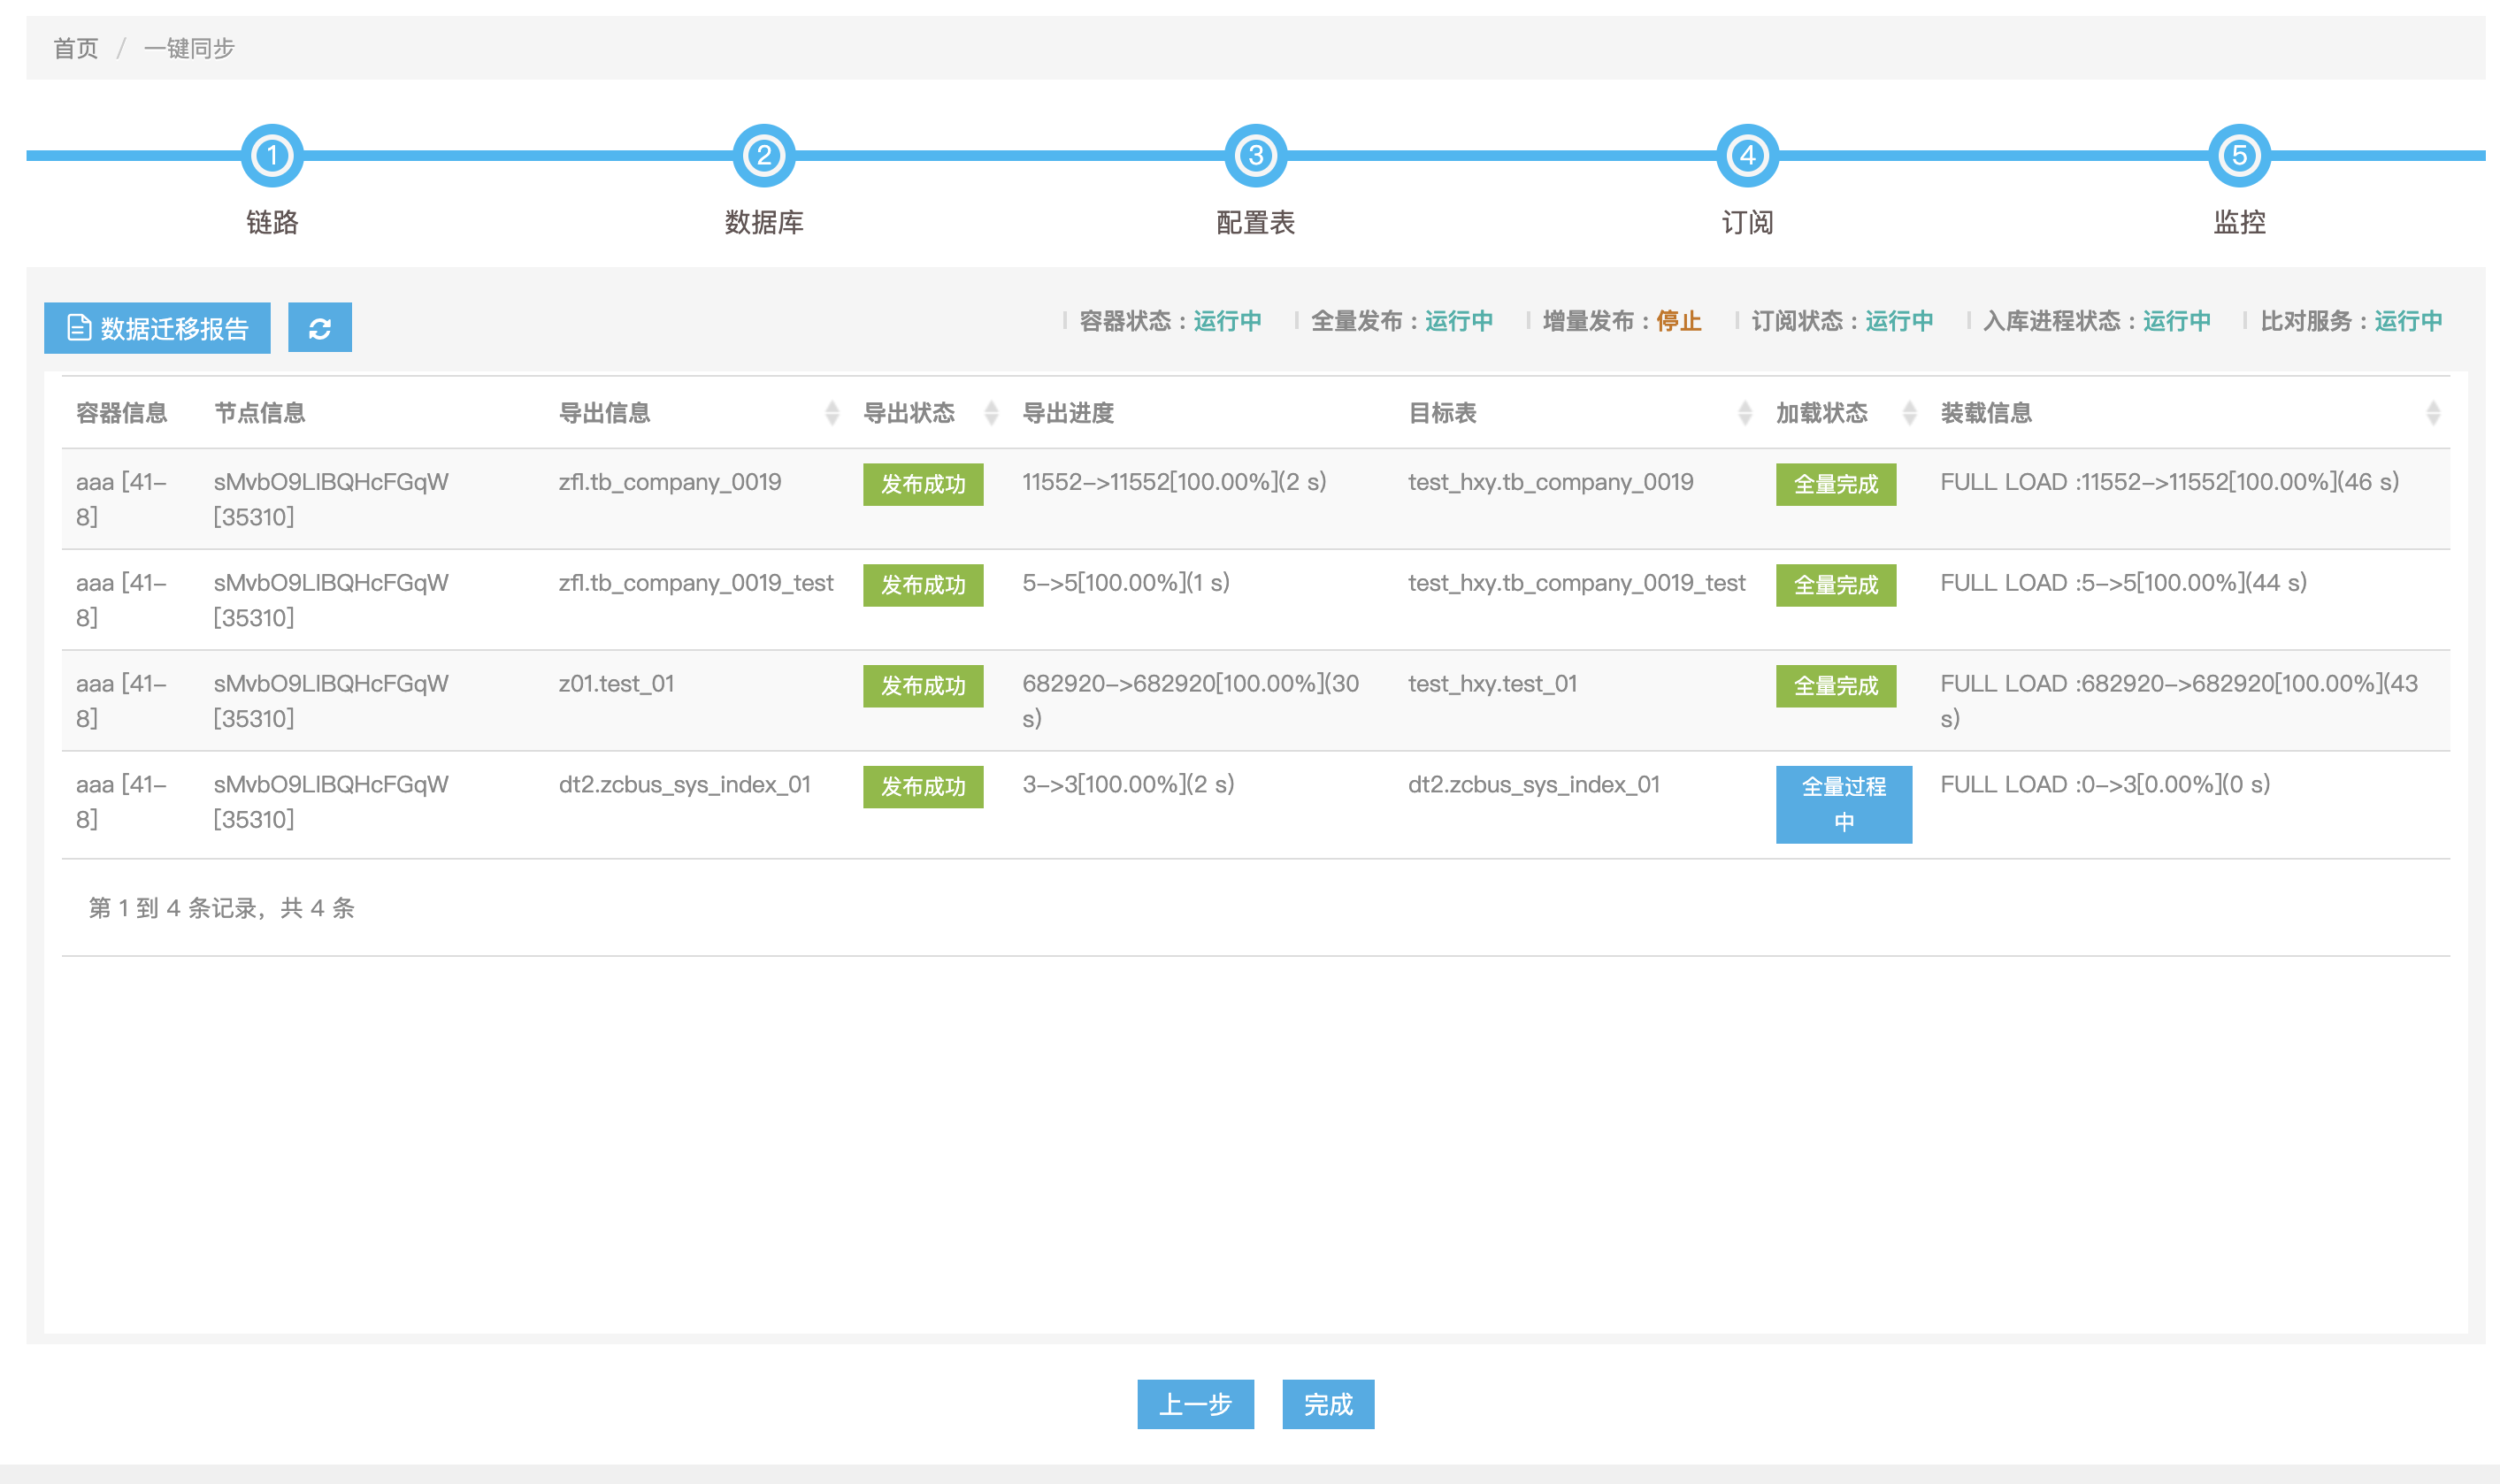Sort by 导出信息 column arrows
The width and height of the screenshot is (2500, 1484).
coord(831,413)
